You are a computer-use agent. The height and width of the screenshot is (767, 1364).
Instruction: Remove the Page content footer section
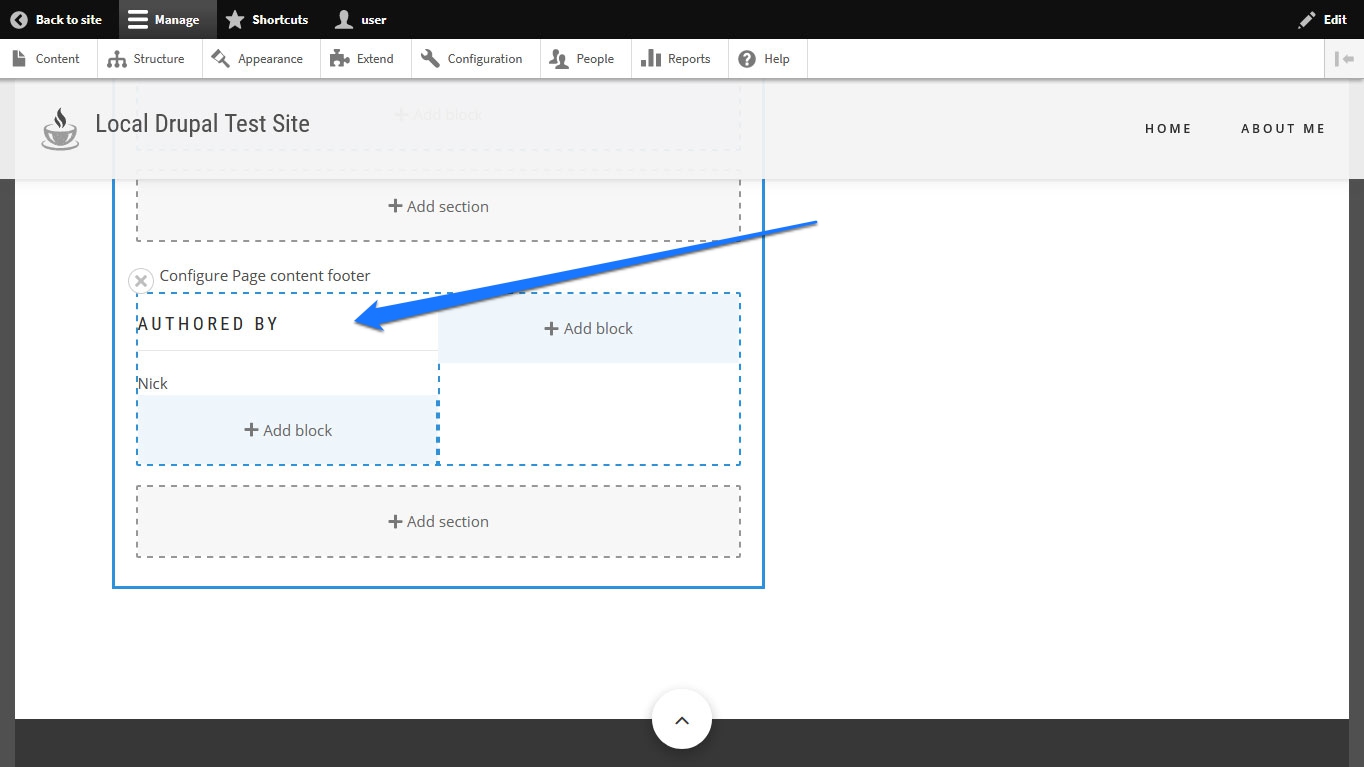point(141,281)
